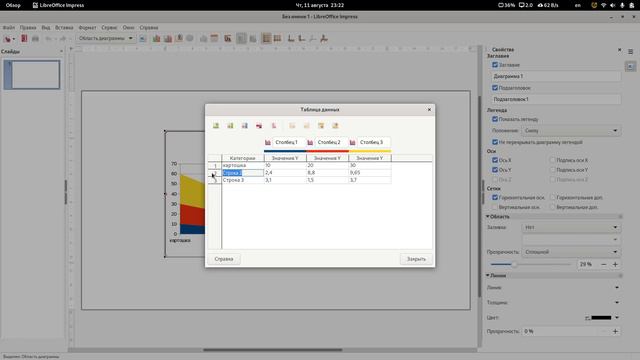
Task: Click Insert Series icon in data table dialog
Action: (x=230, y=126)
